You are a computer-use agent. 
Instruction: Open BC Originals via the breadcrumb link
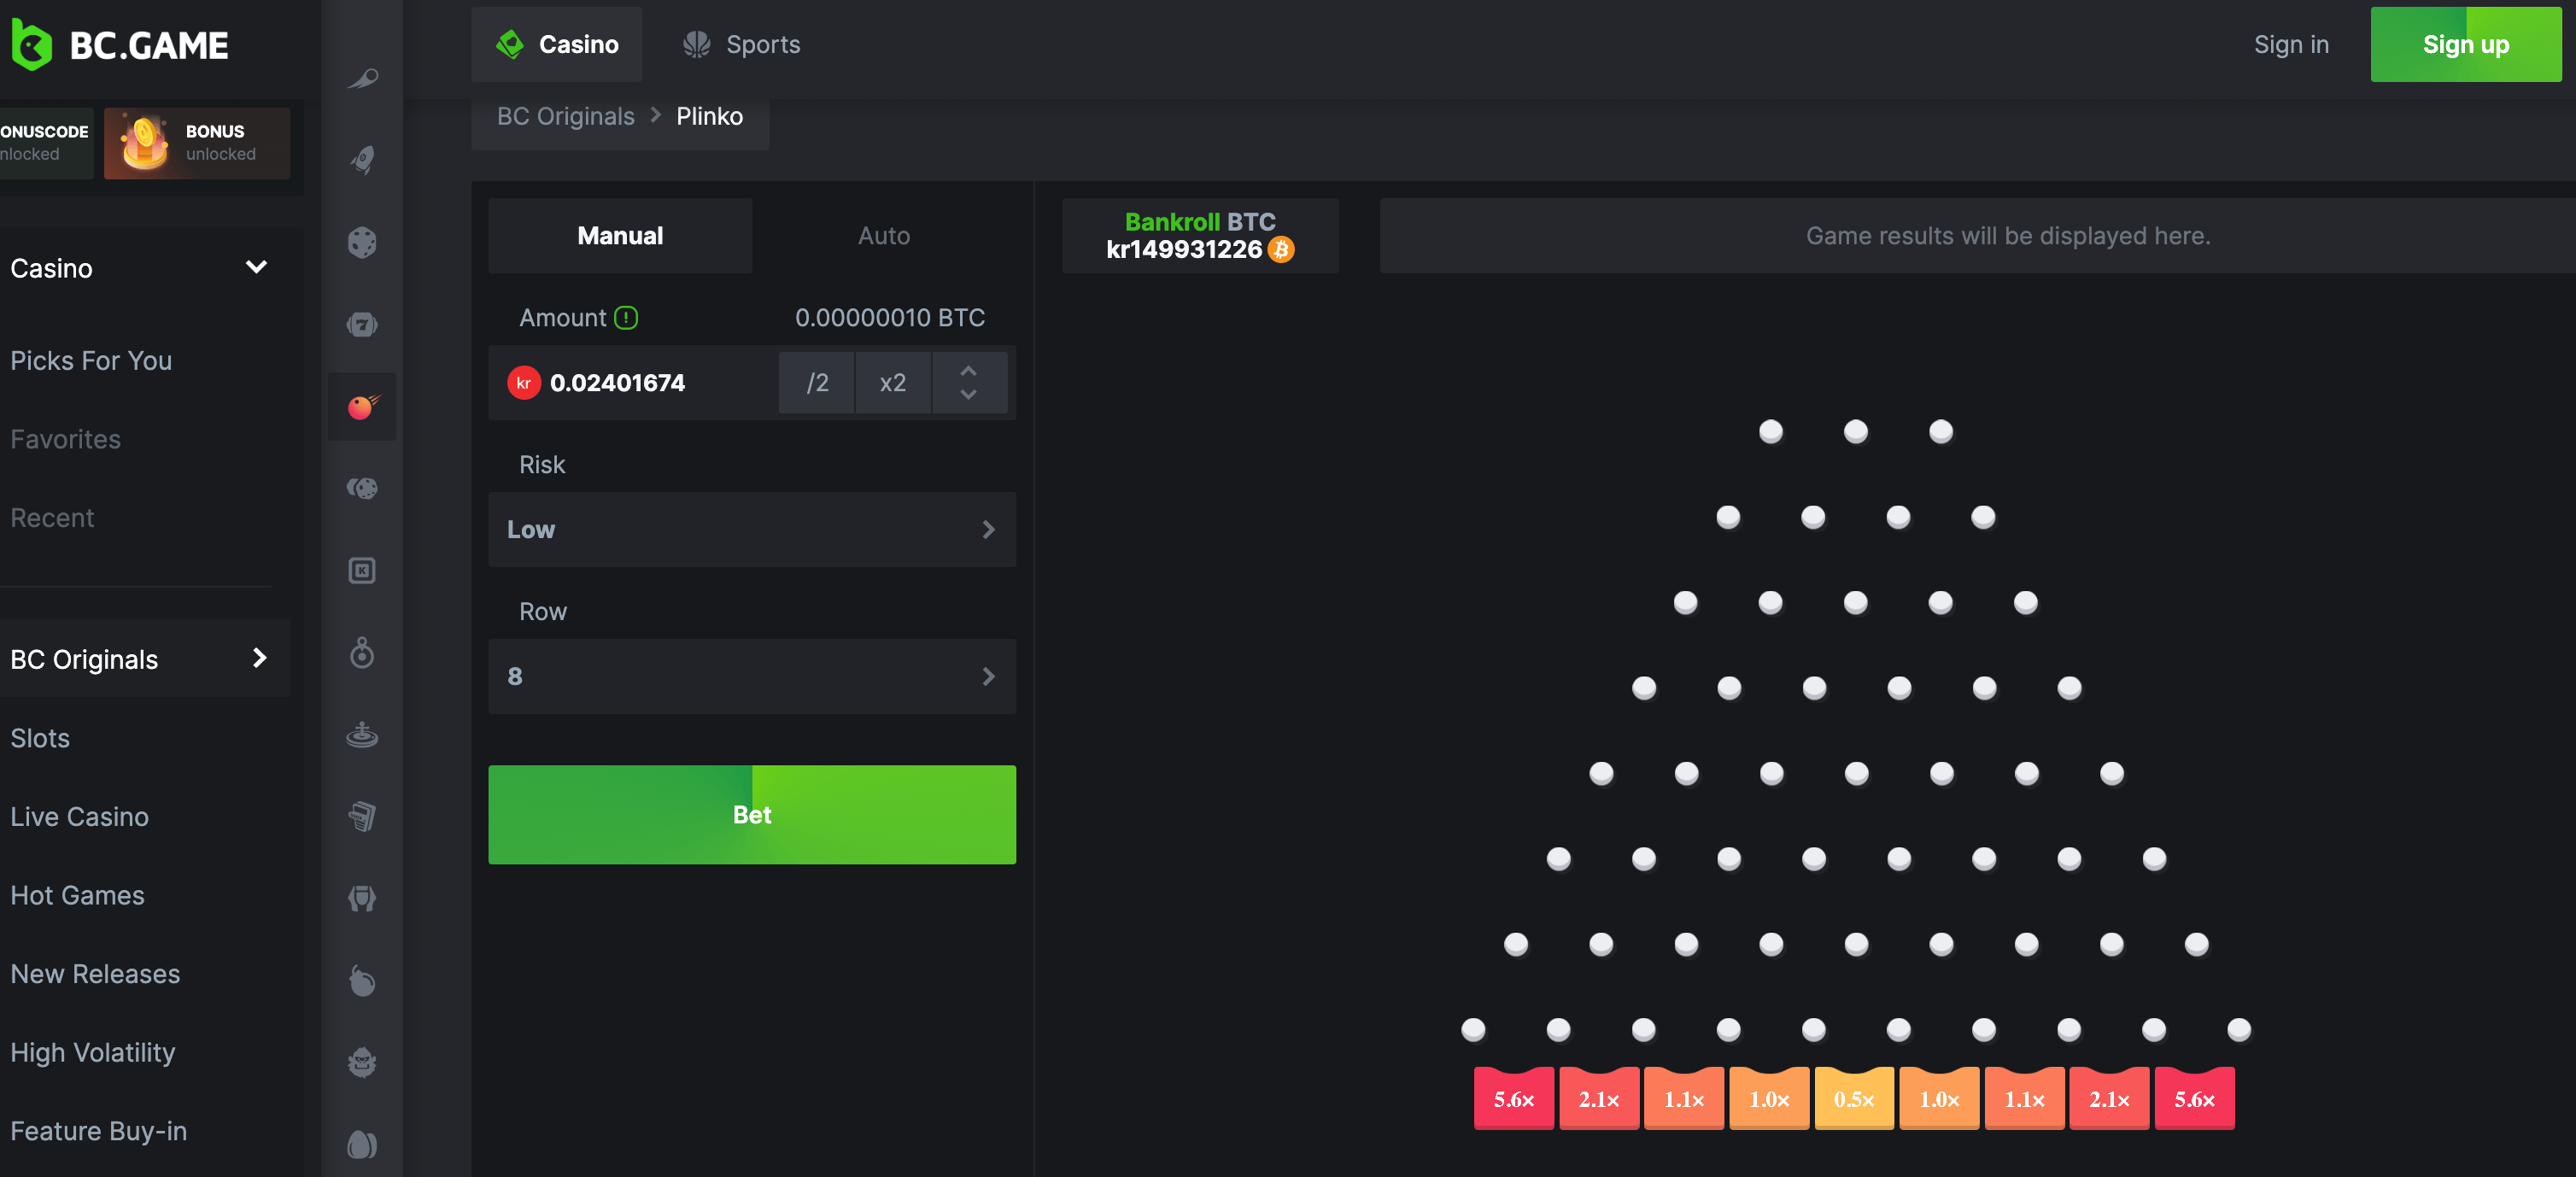[566, 116]
